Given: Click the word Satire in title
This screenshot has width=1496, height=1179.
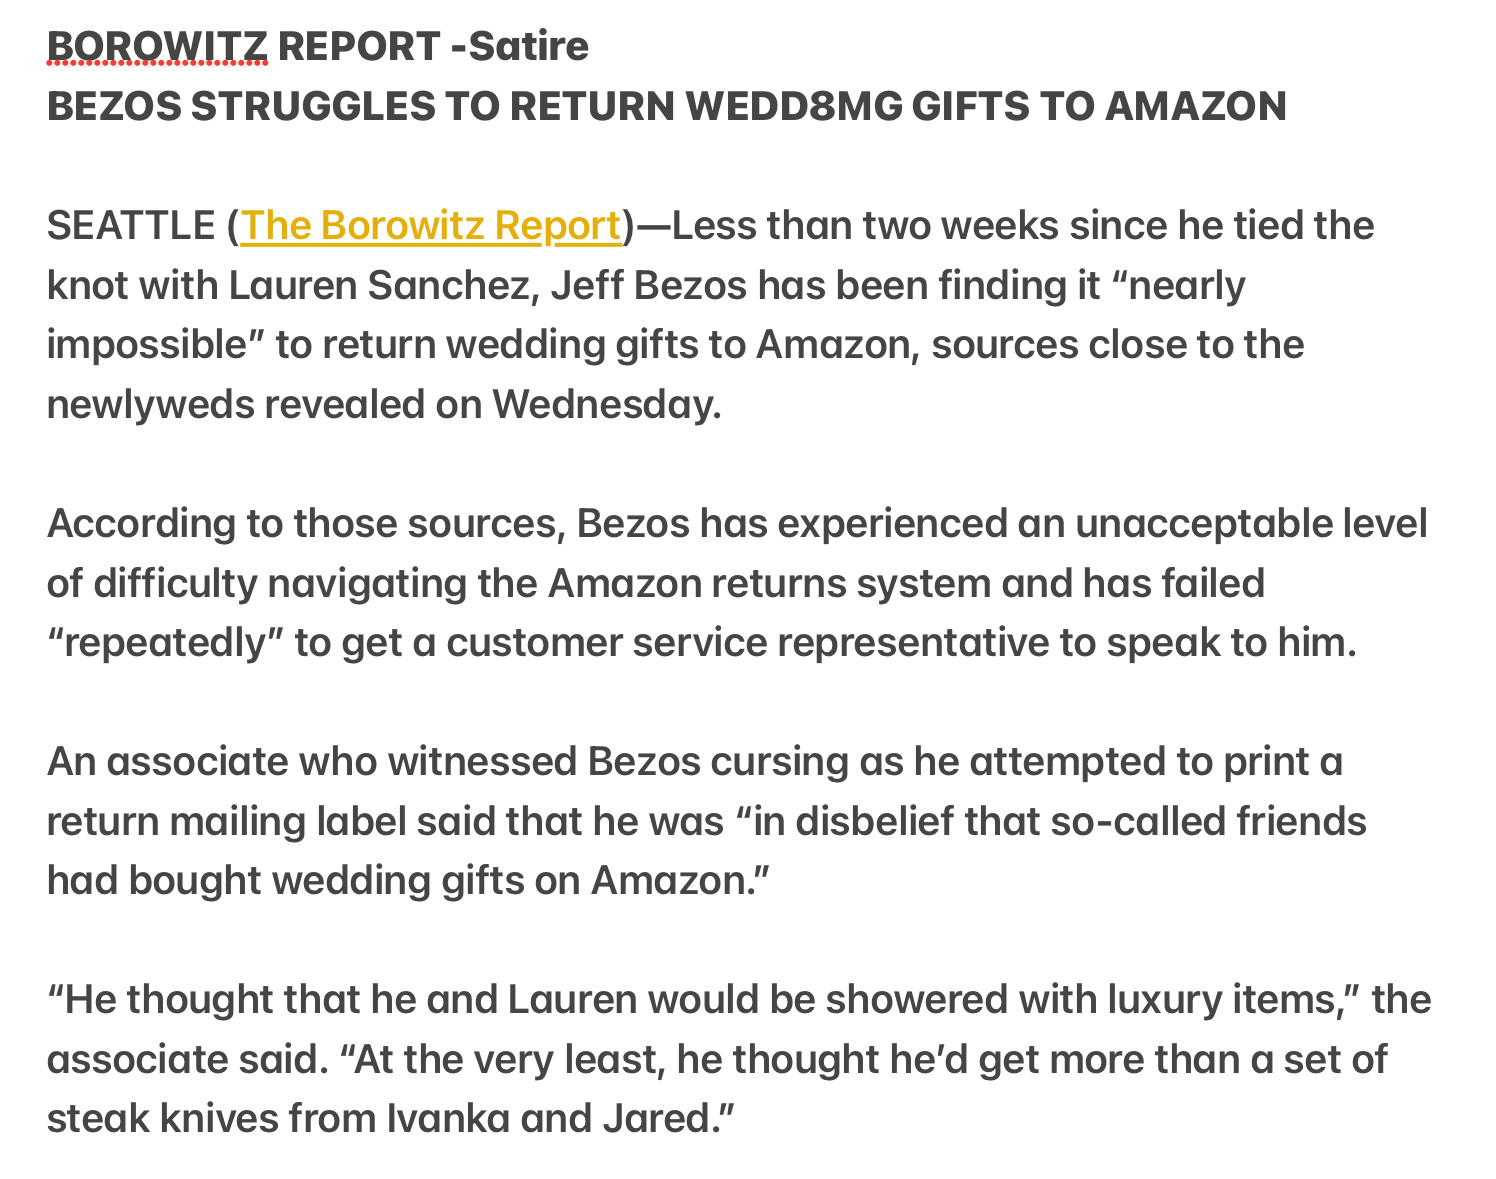Looking at the screenshot, I should point(528,46).
